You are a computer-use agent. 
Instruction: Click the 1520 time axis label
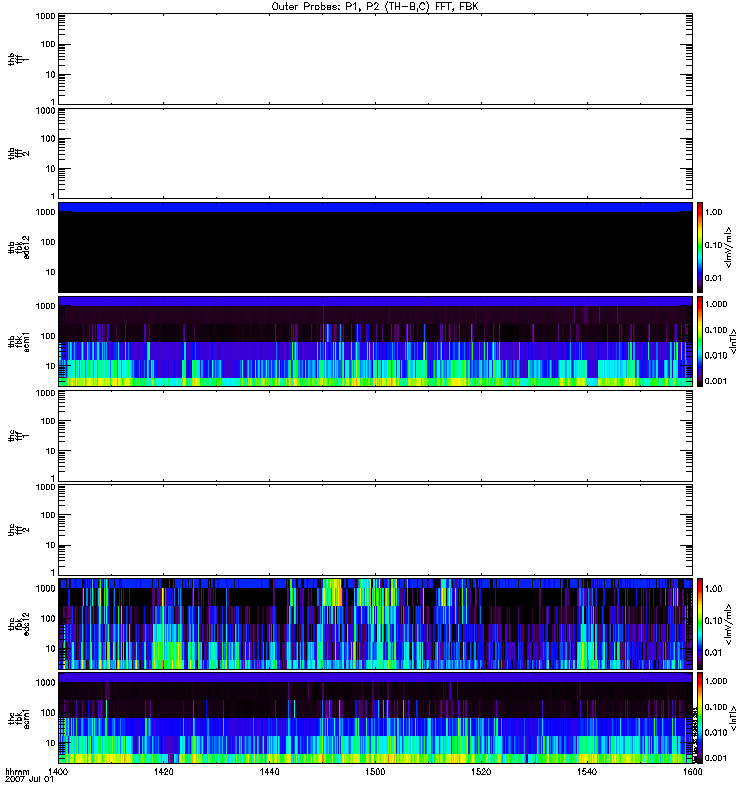[480, 773]
